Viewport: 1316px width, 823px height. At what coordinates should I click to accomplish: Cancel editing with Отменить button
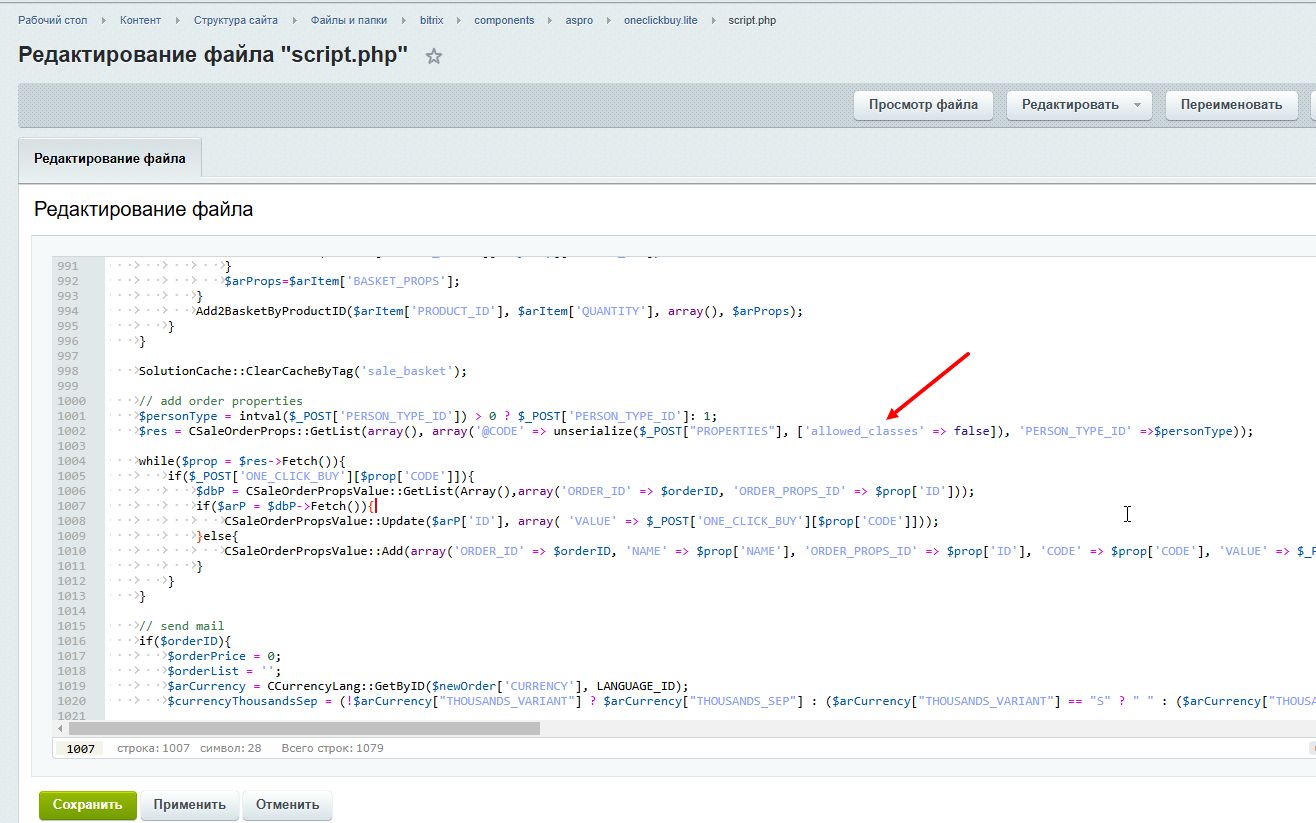pos(287,804)
